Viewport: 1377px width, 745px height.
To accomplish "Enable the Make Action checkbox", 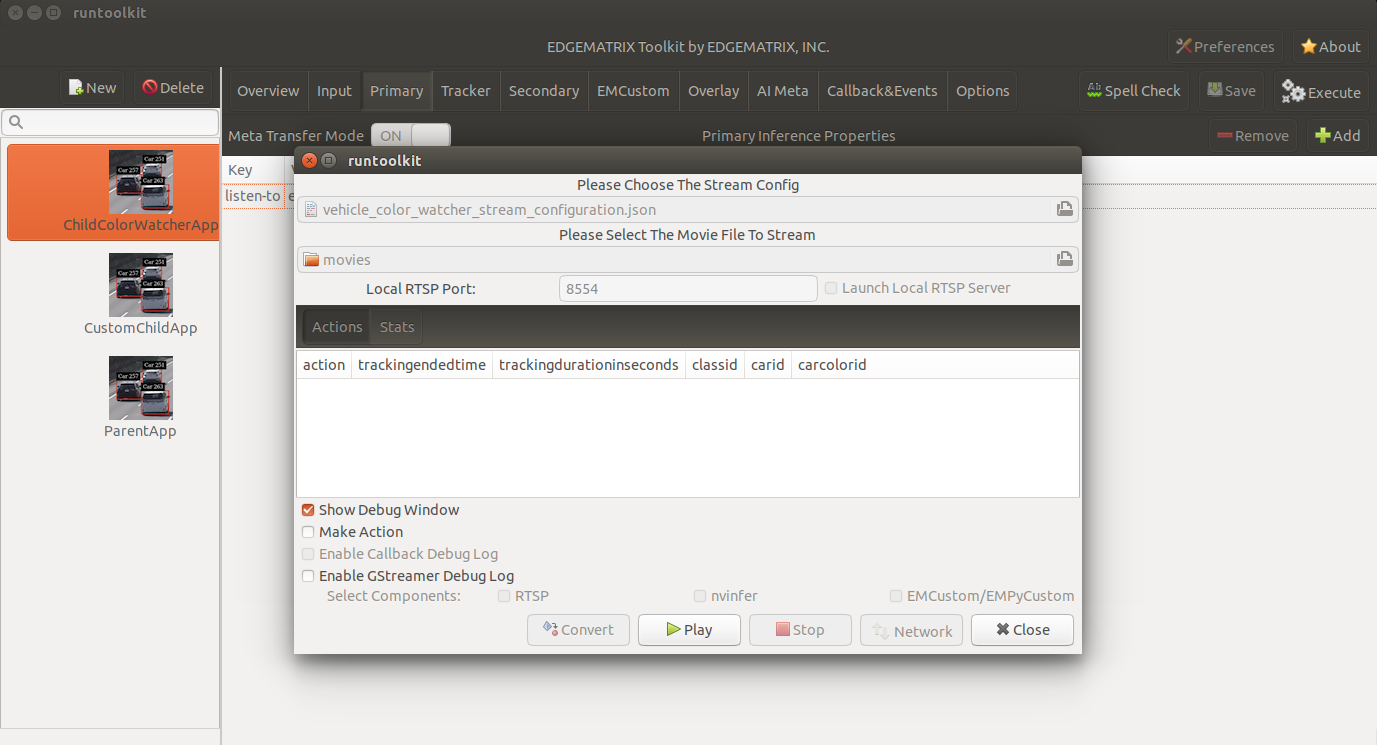I will click(x=308, y=532).
